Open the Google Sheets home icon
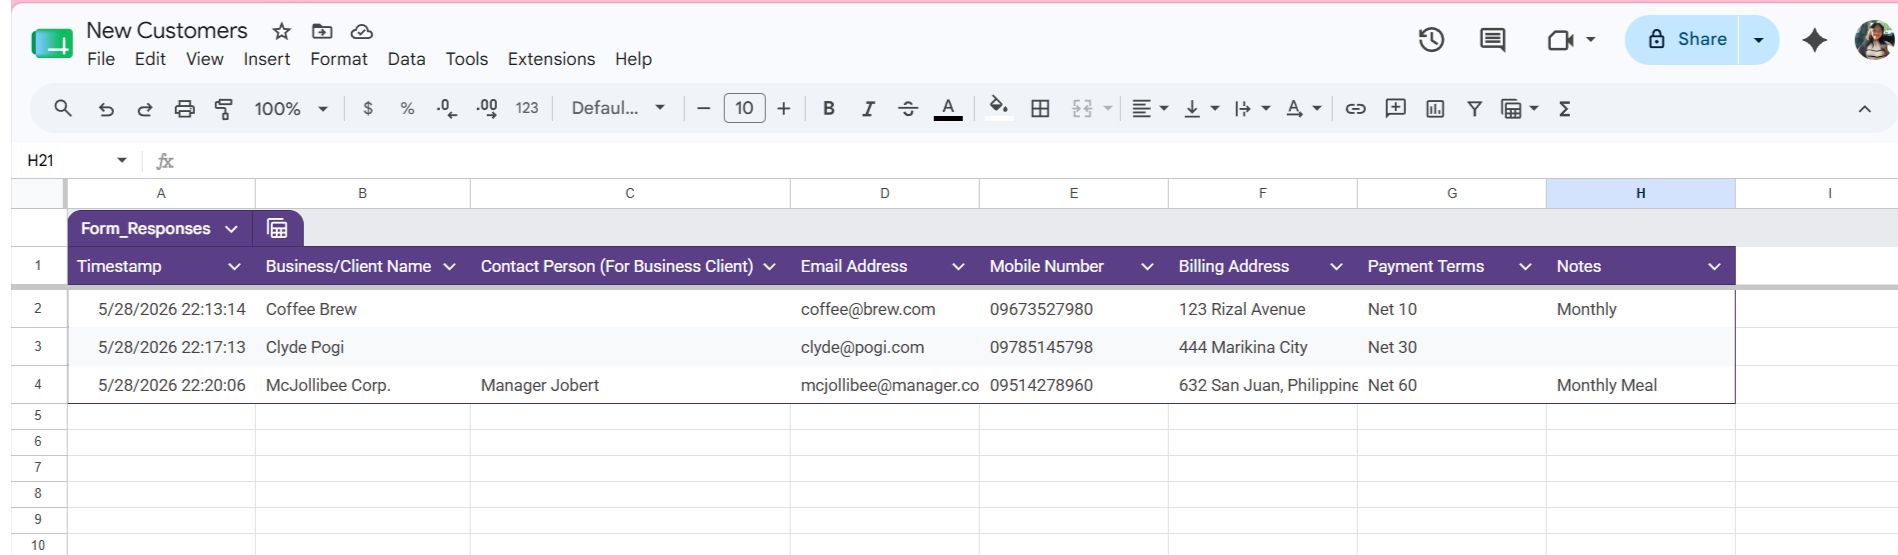This screenshot has height=555, width=1898. pyautogui.click(x=52, y=44)
